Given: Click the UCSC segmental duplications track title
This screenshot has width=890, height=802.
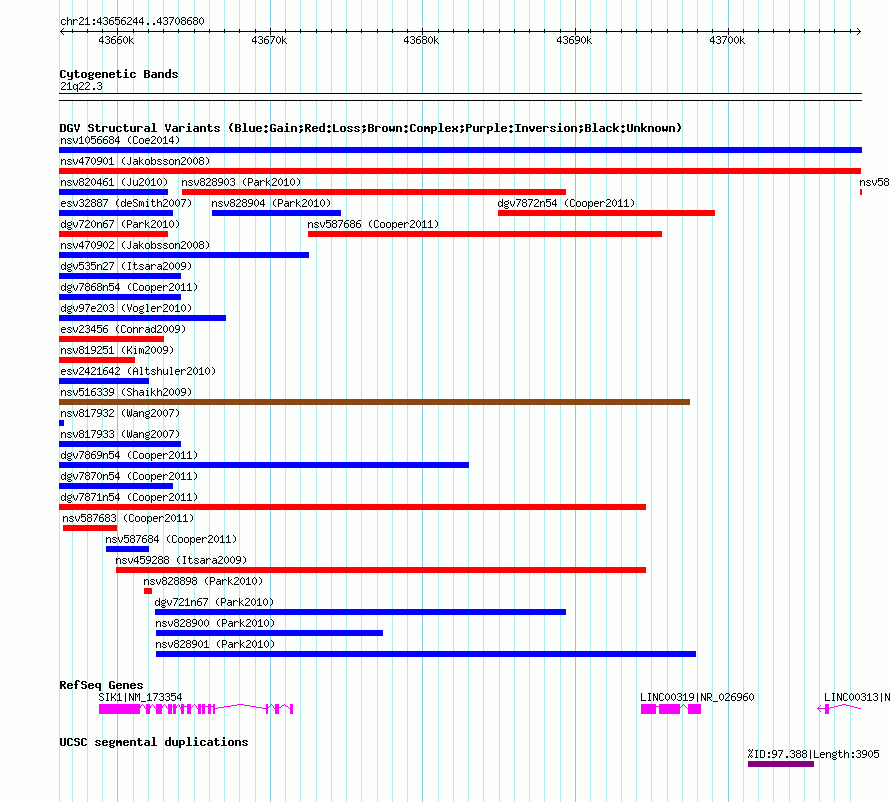Looking at the screenshot, I should (x=154, y=742).
